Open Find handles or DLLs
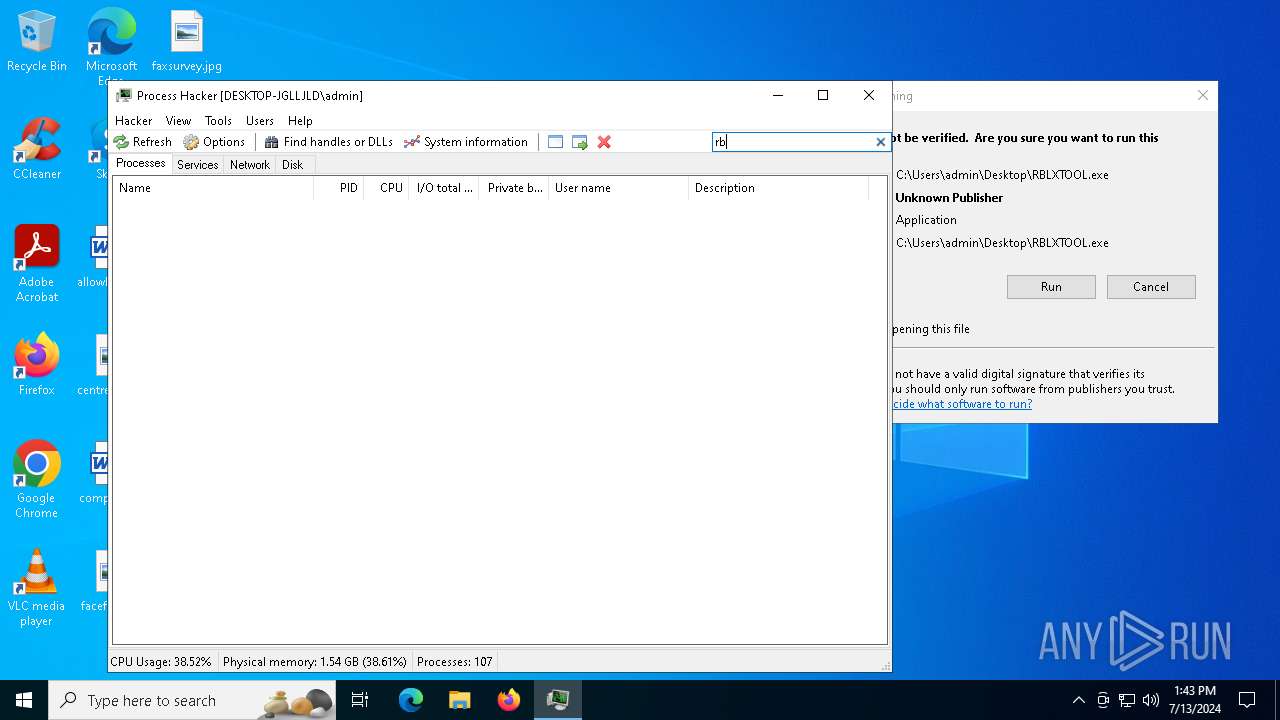Screen dimensions: 1280x720 coord(328,142)
